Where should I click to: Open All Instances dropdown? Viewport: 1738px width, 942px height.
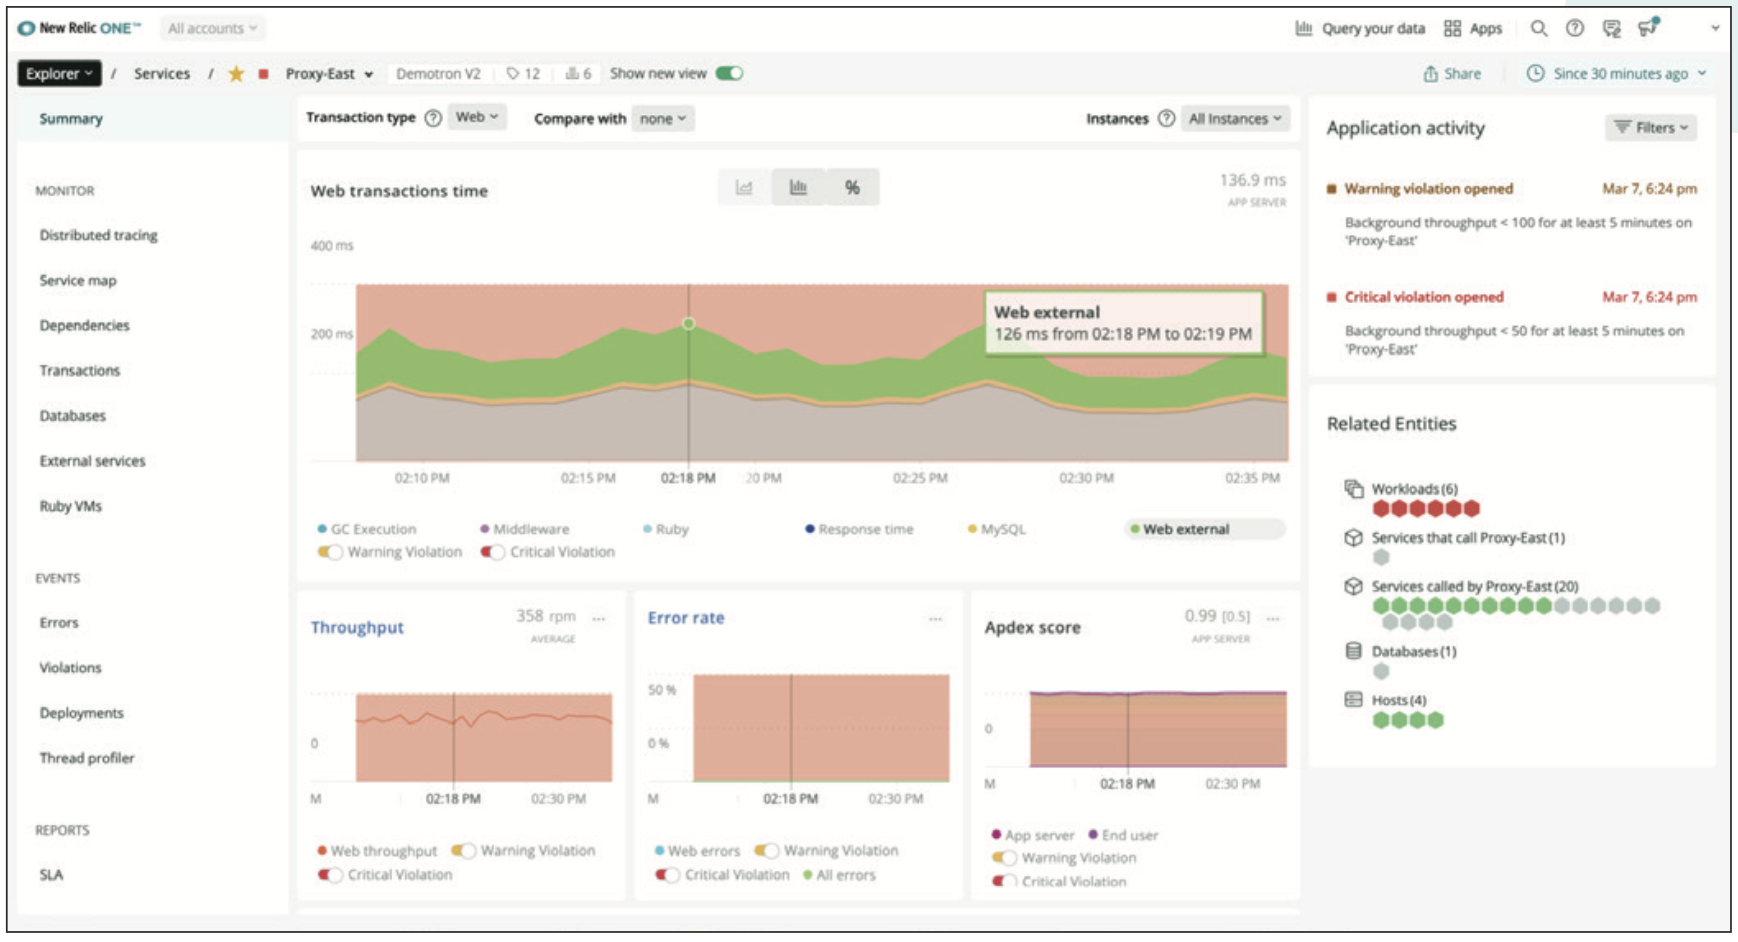point(1235,119)
